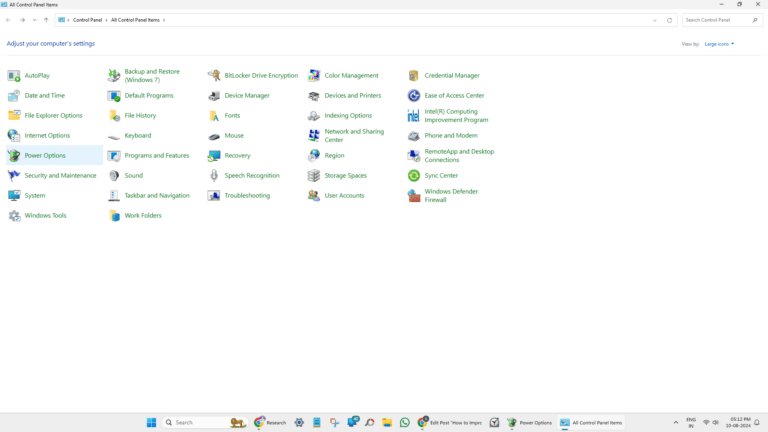Open the Devices and Printers icon
Image resolution: width=768 pixels, height=432 pixels.
313,96
